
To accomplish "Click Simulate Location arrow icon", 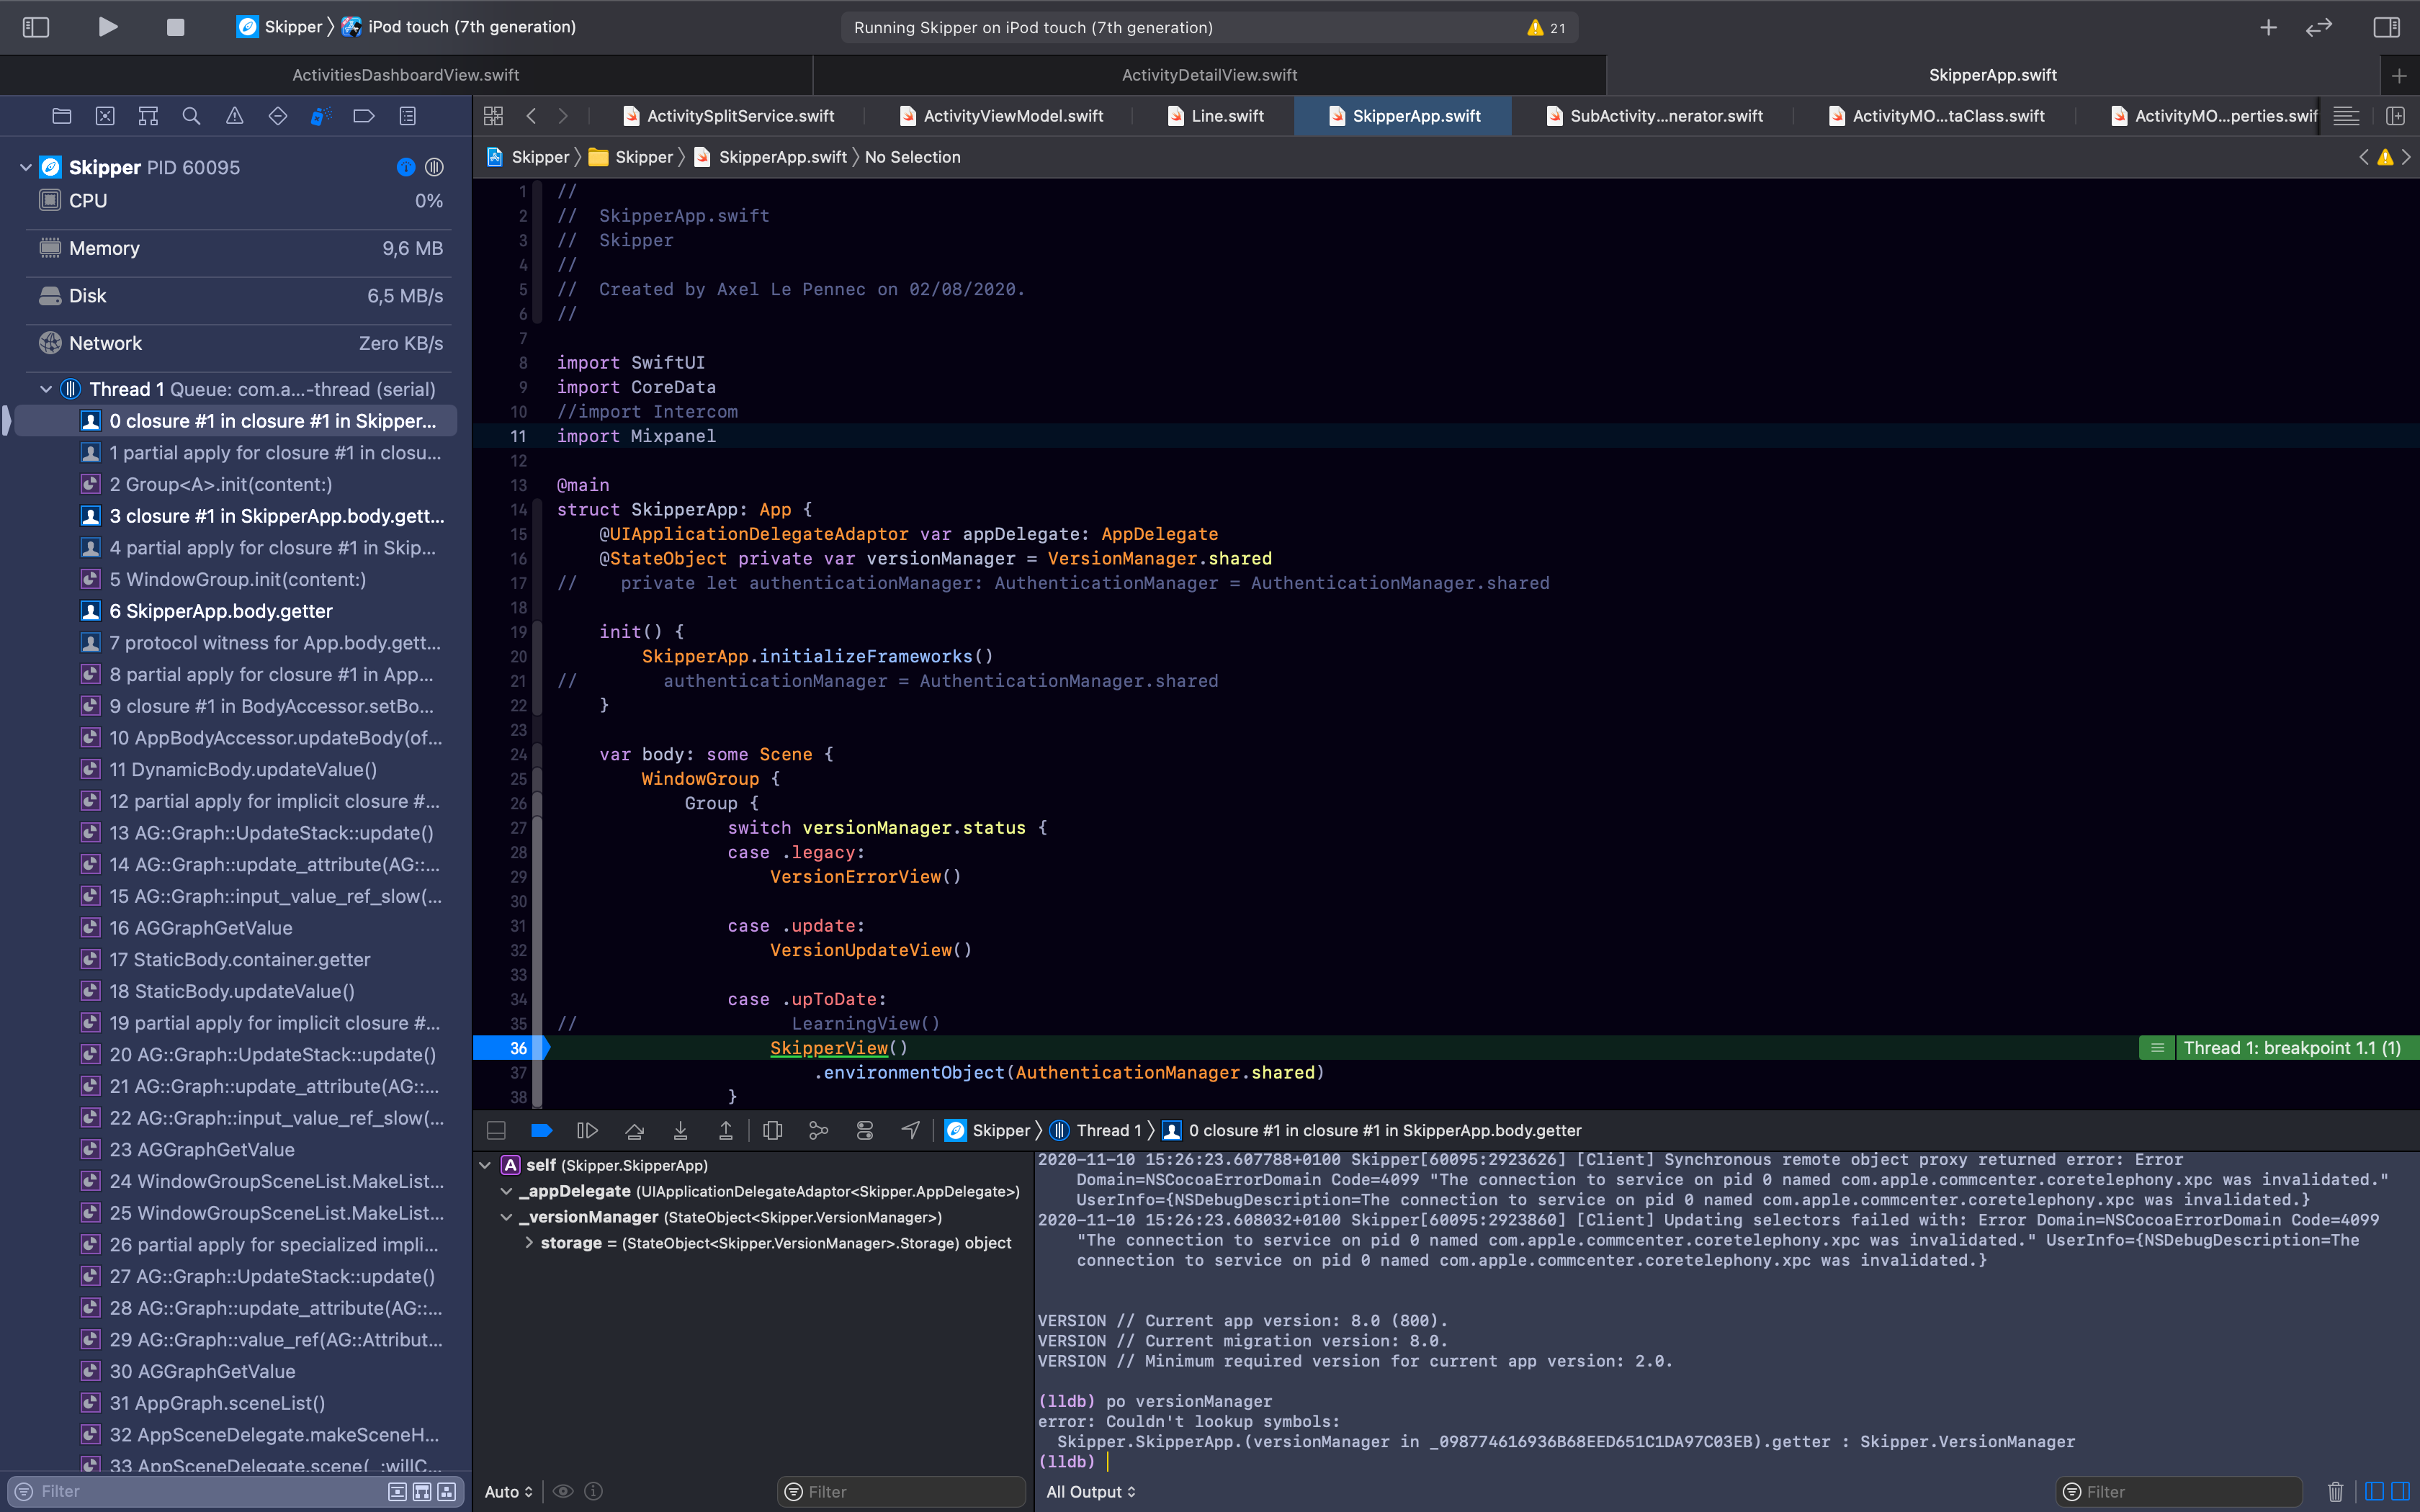I will (x=911, y=1130).
